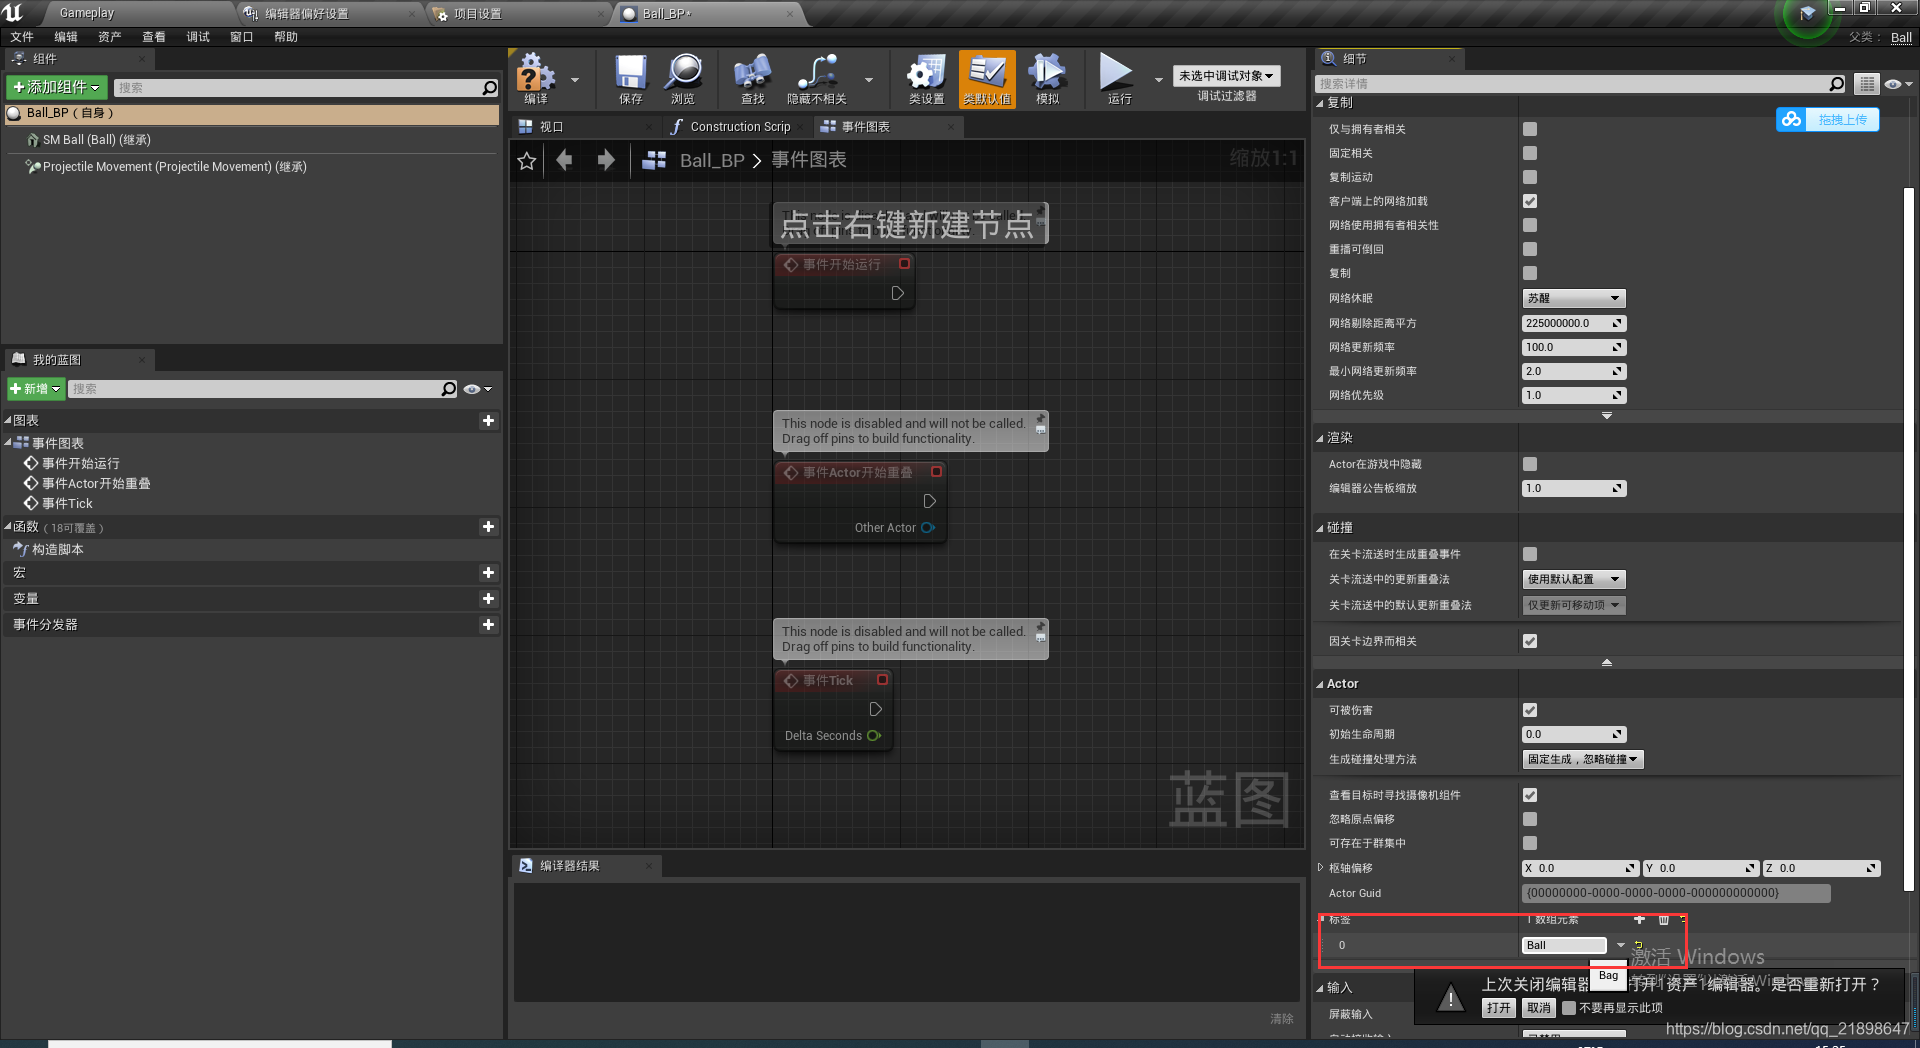1920x1048 pixels.
Task: Open the debug object 未选中调试对象 dropdown
Action: (x=1226, y=76)
